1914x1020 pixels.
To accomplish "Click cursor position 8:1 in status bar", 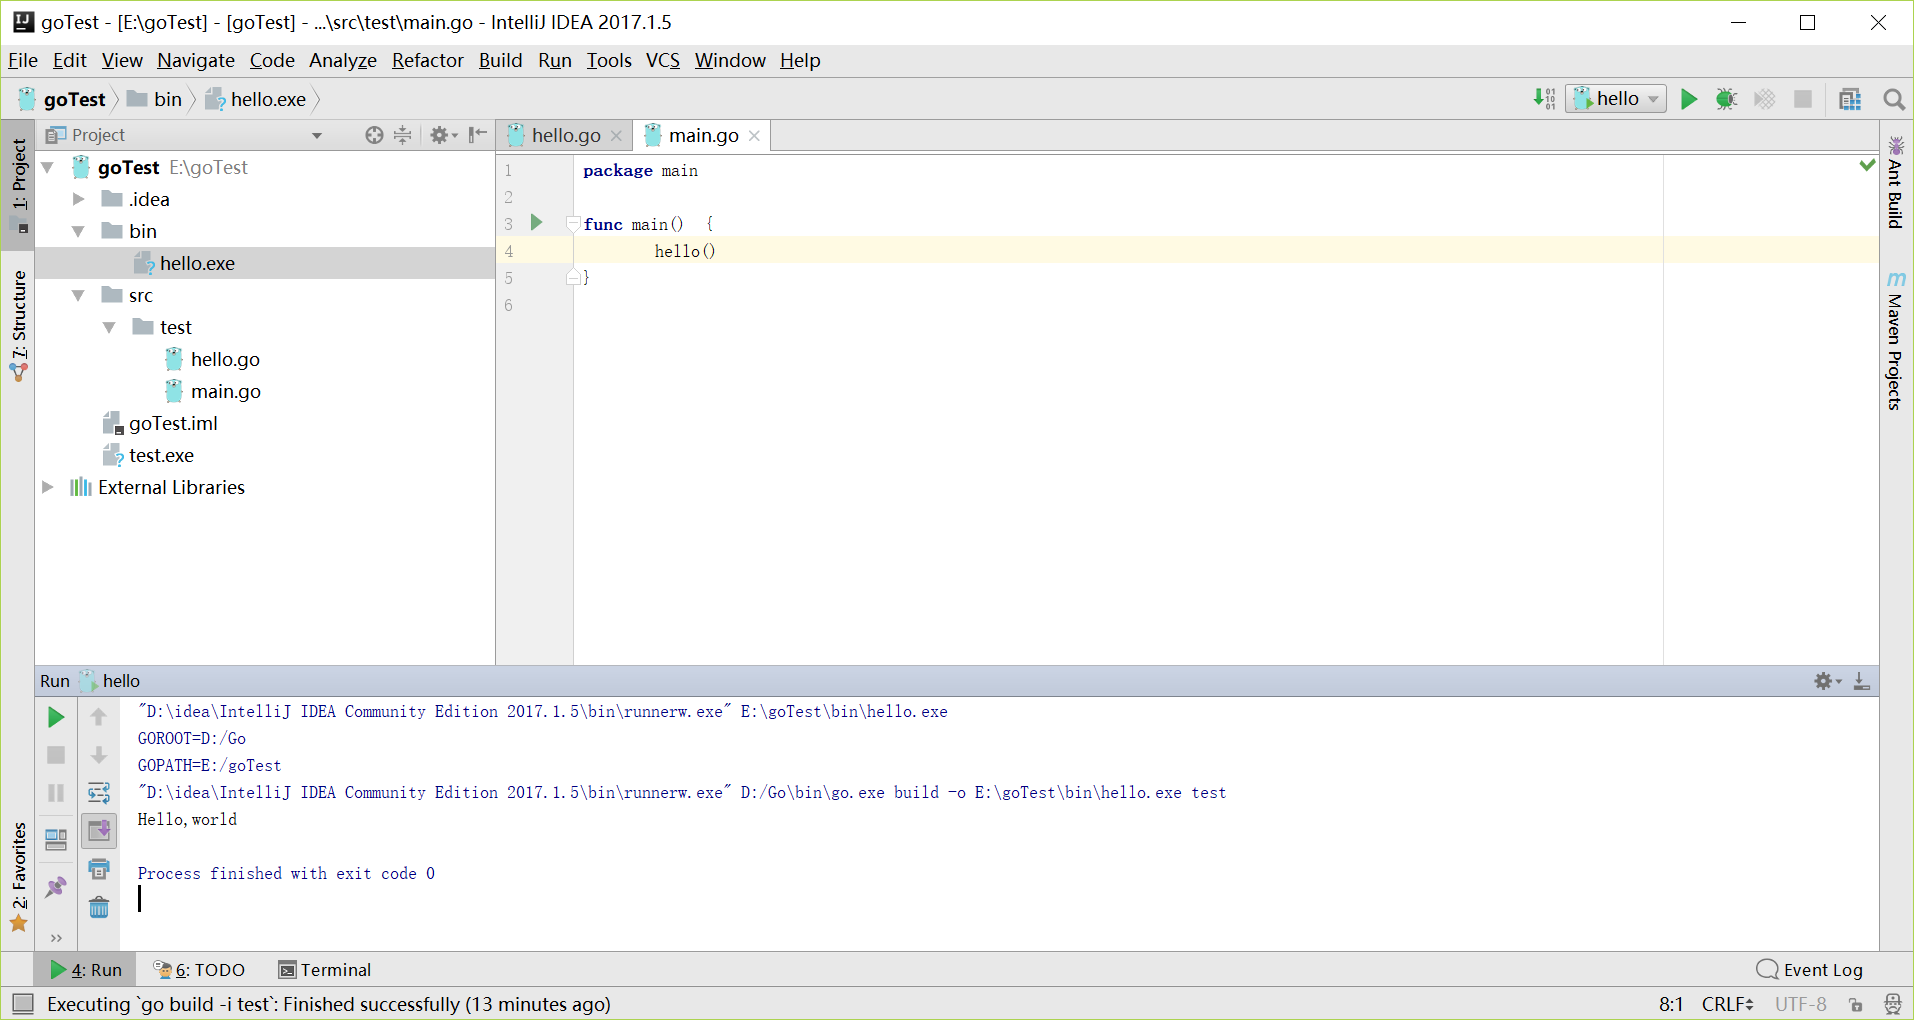I will (x=1671, y=1004).
